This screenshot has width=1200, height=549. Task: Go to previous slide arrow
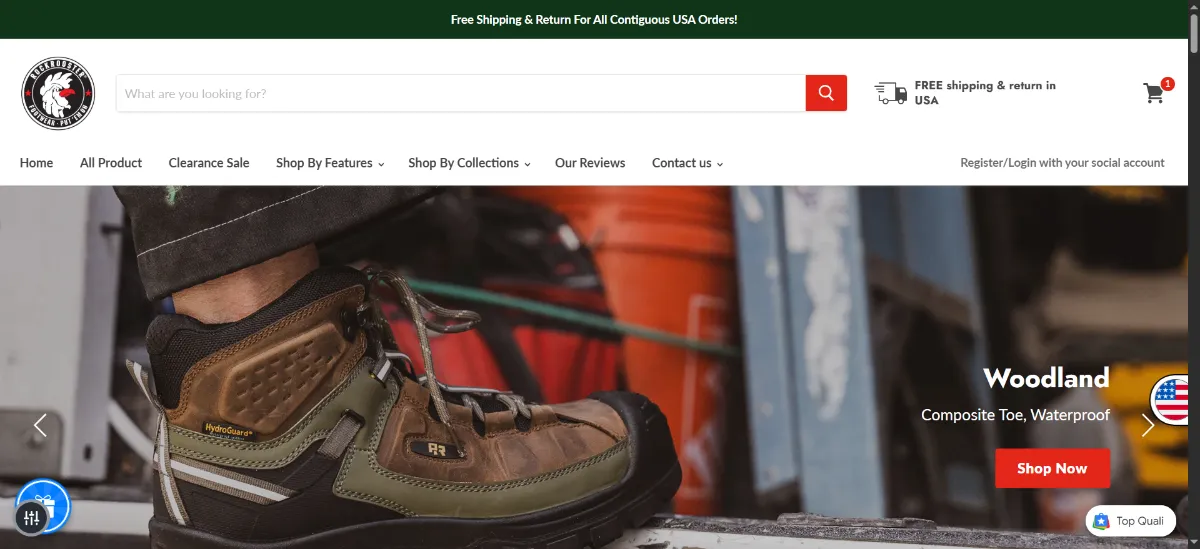point(40,425)
